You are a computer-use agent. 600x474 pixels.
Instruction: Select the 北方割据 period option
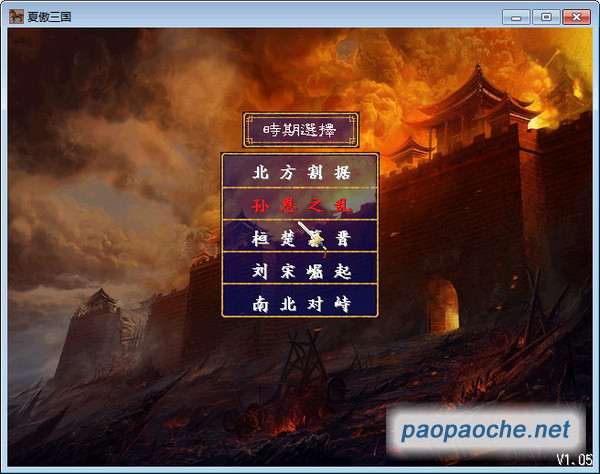tap(300, 172)
